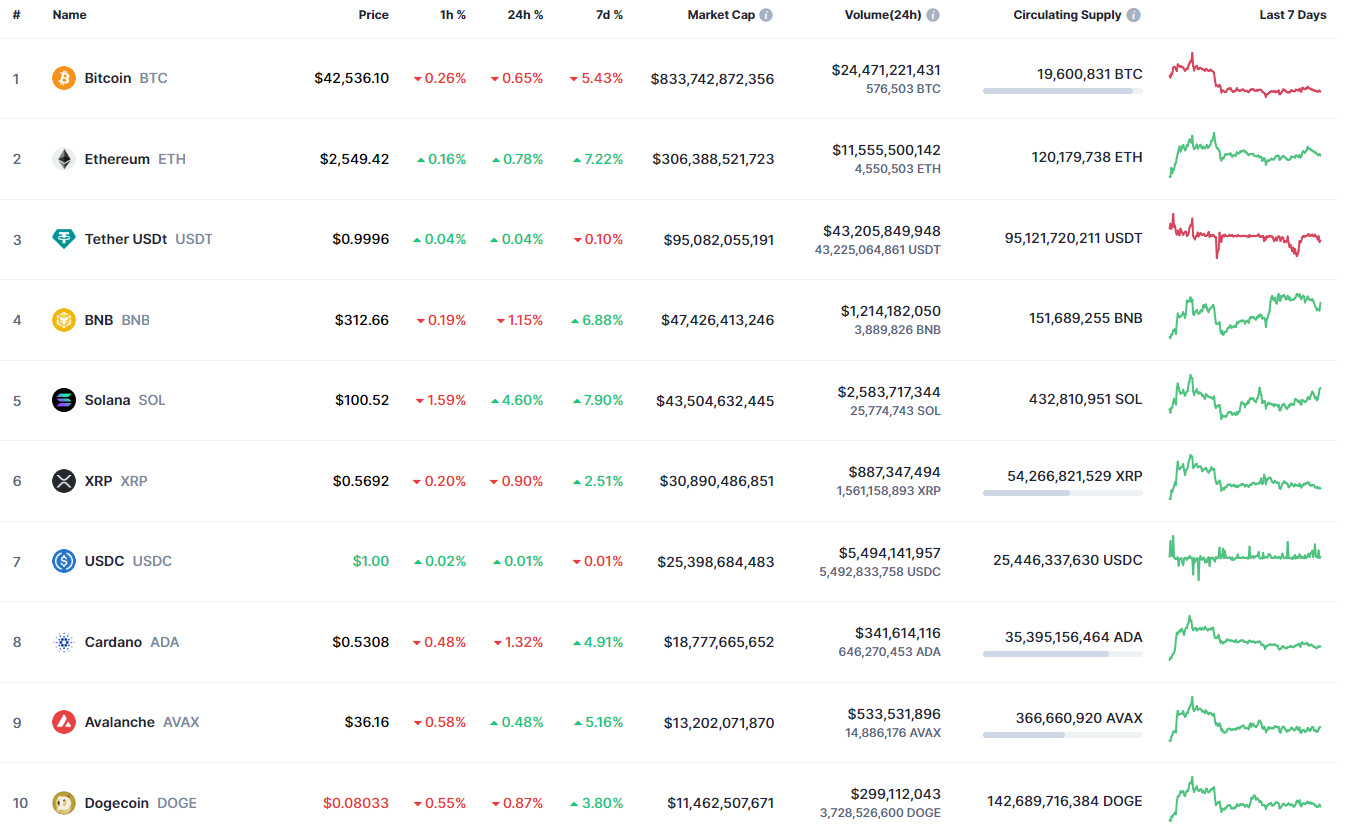Click the Dogecoin logo icon
The height and width of the screenshot is (833, 1346).
(x=64, y=803)
